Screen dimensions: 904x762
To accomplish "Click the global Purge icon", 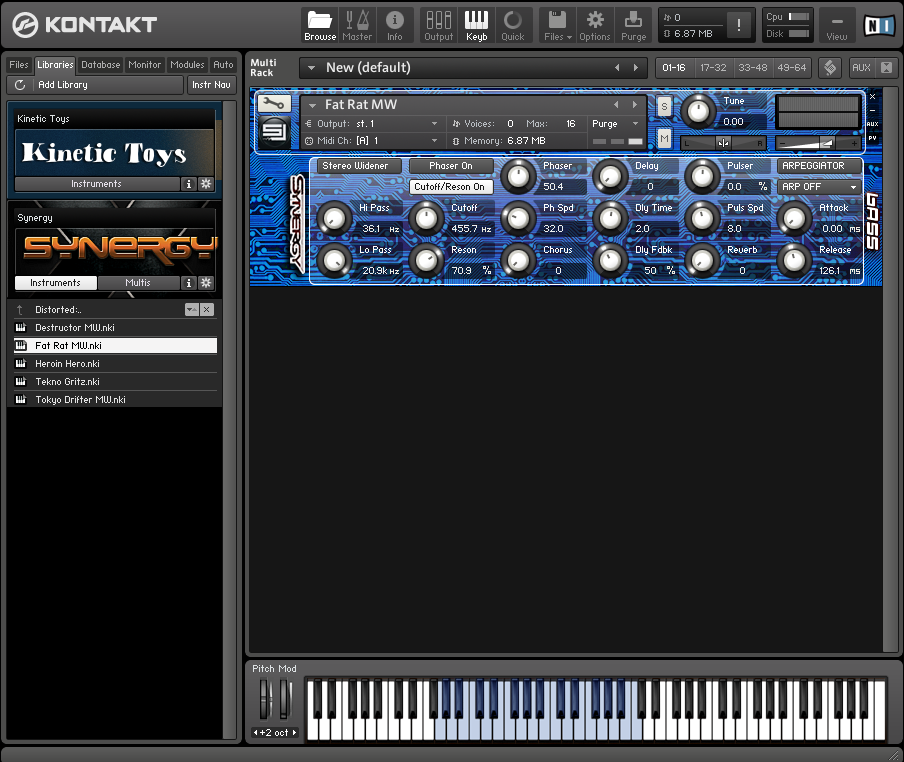I will [x=633, y=25].
